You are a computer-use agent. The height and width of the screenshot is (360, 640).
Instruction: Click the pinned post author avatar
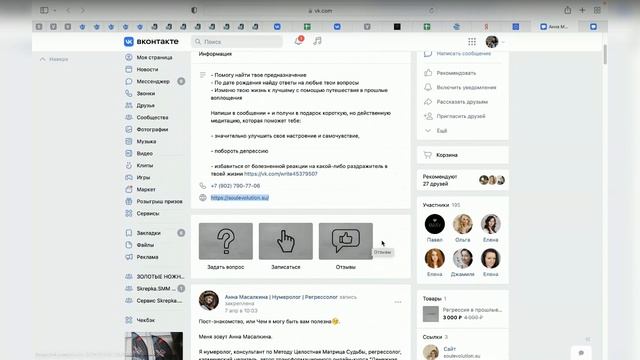pos(209,300)
